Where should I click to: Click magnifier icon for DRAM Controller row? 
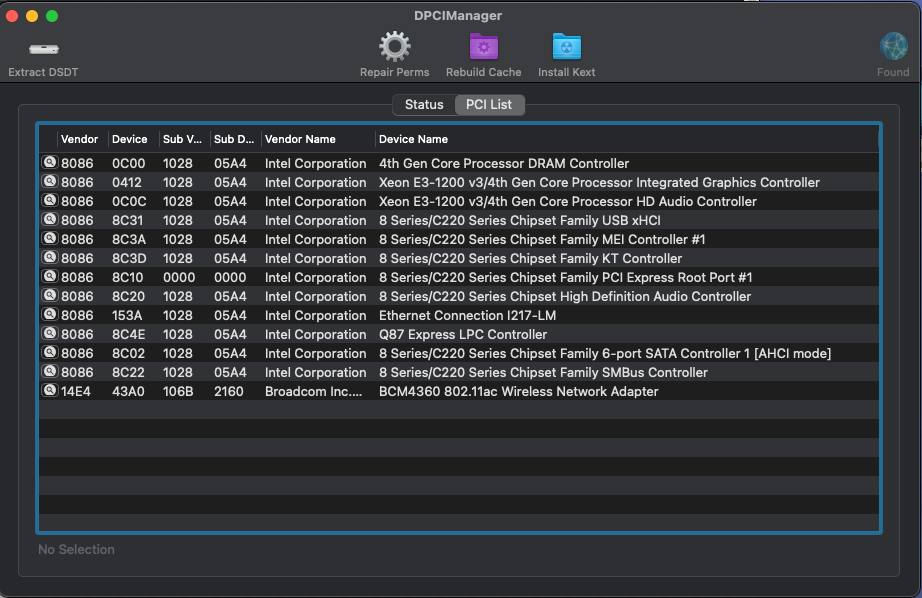(x=50, y=162)
